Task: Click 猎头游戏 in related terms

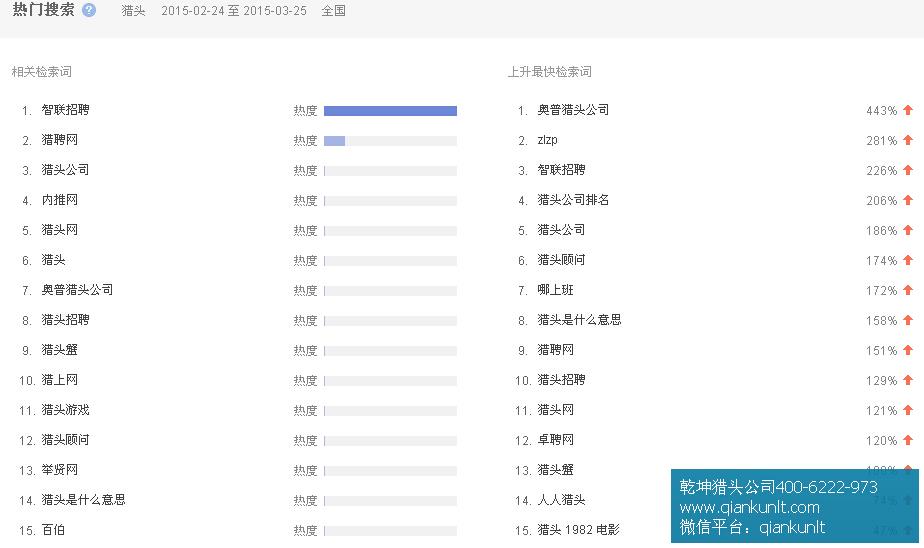Action: click(65, 410)
